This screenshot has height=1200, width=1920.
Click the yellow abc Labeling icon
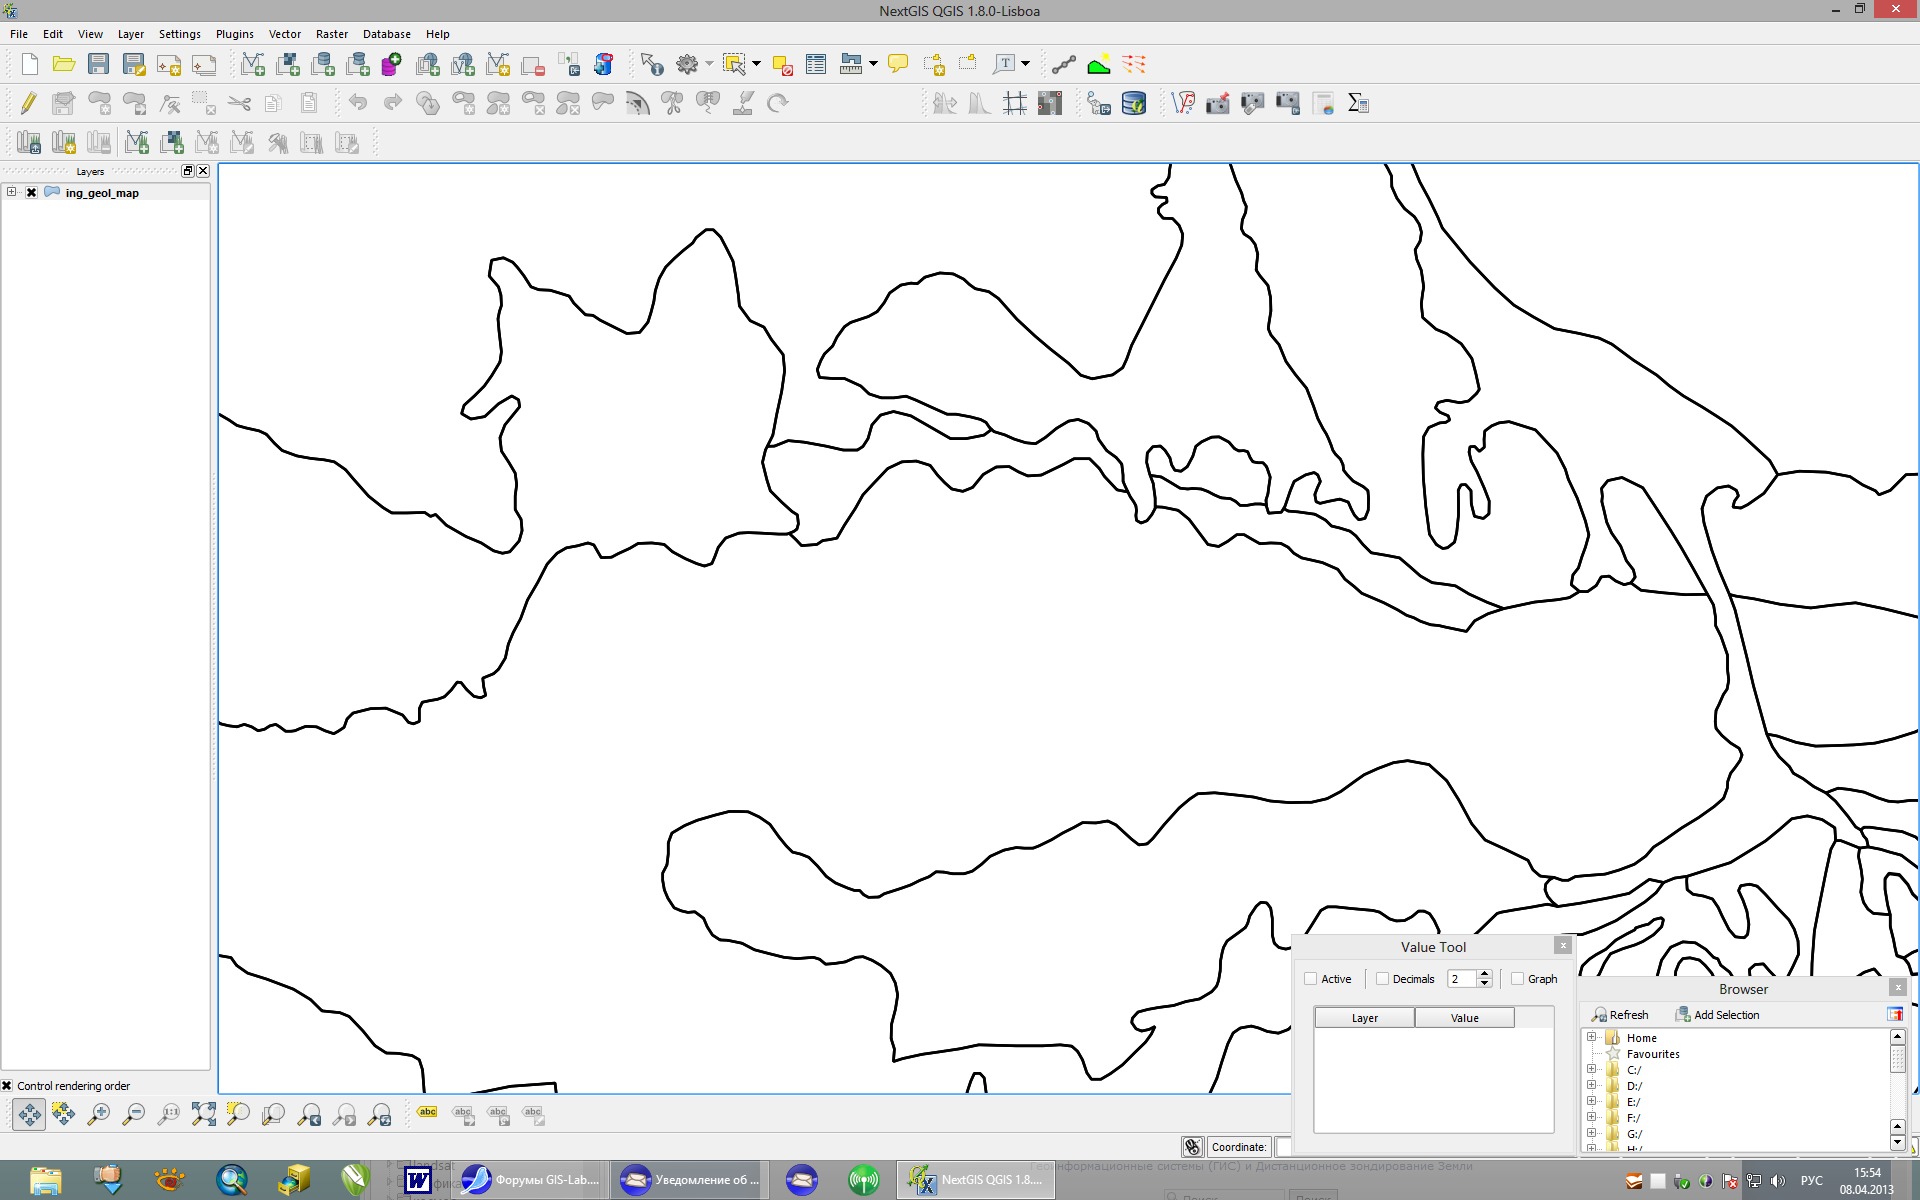point(427,1113)
